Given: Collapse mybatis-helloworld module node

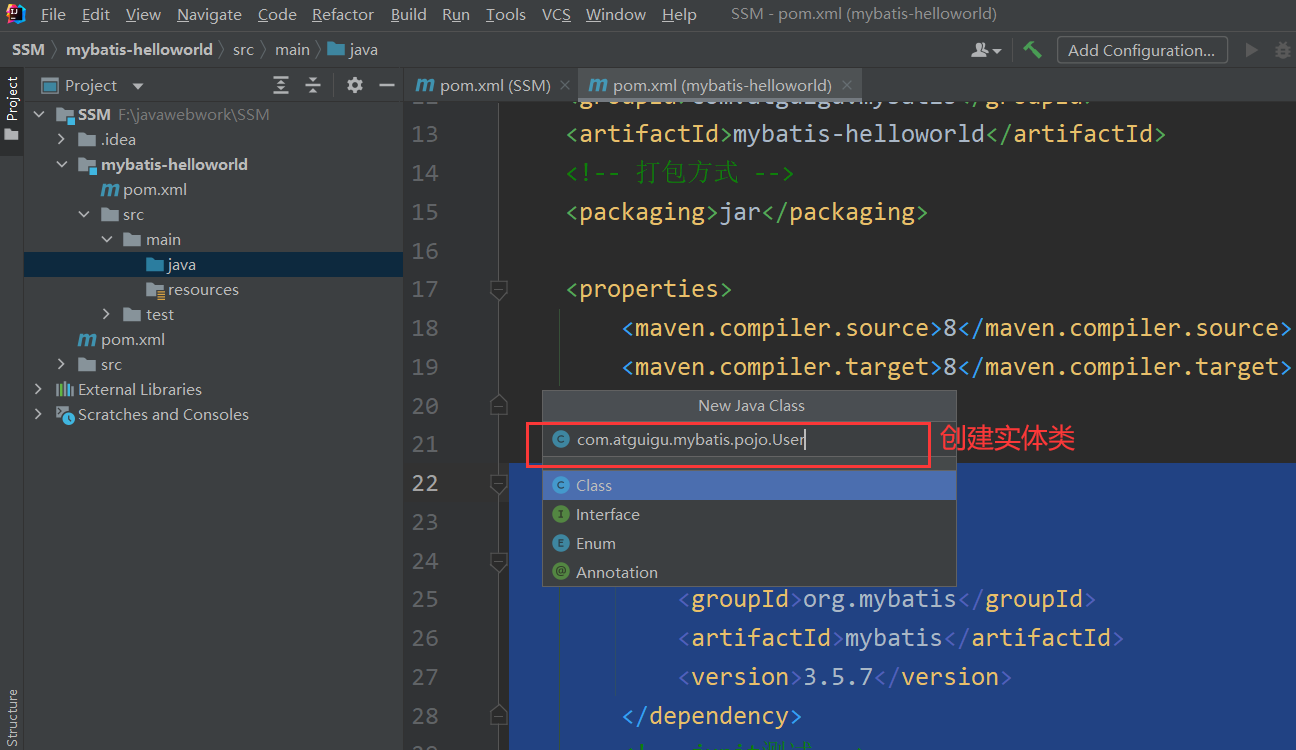Looking at the screenshot, I should [62, 164].
